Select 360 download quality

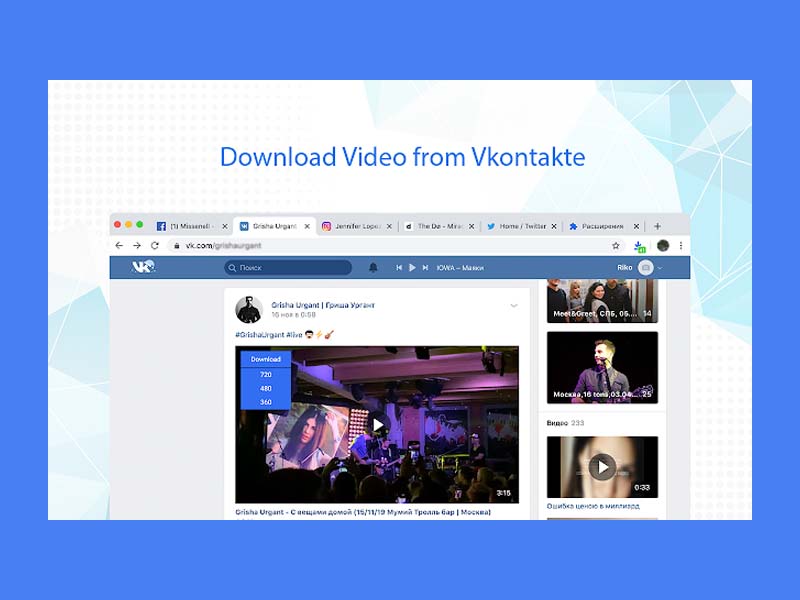pos(265,402)
